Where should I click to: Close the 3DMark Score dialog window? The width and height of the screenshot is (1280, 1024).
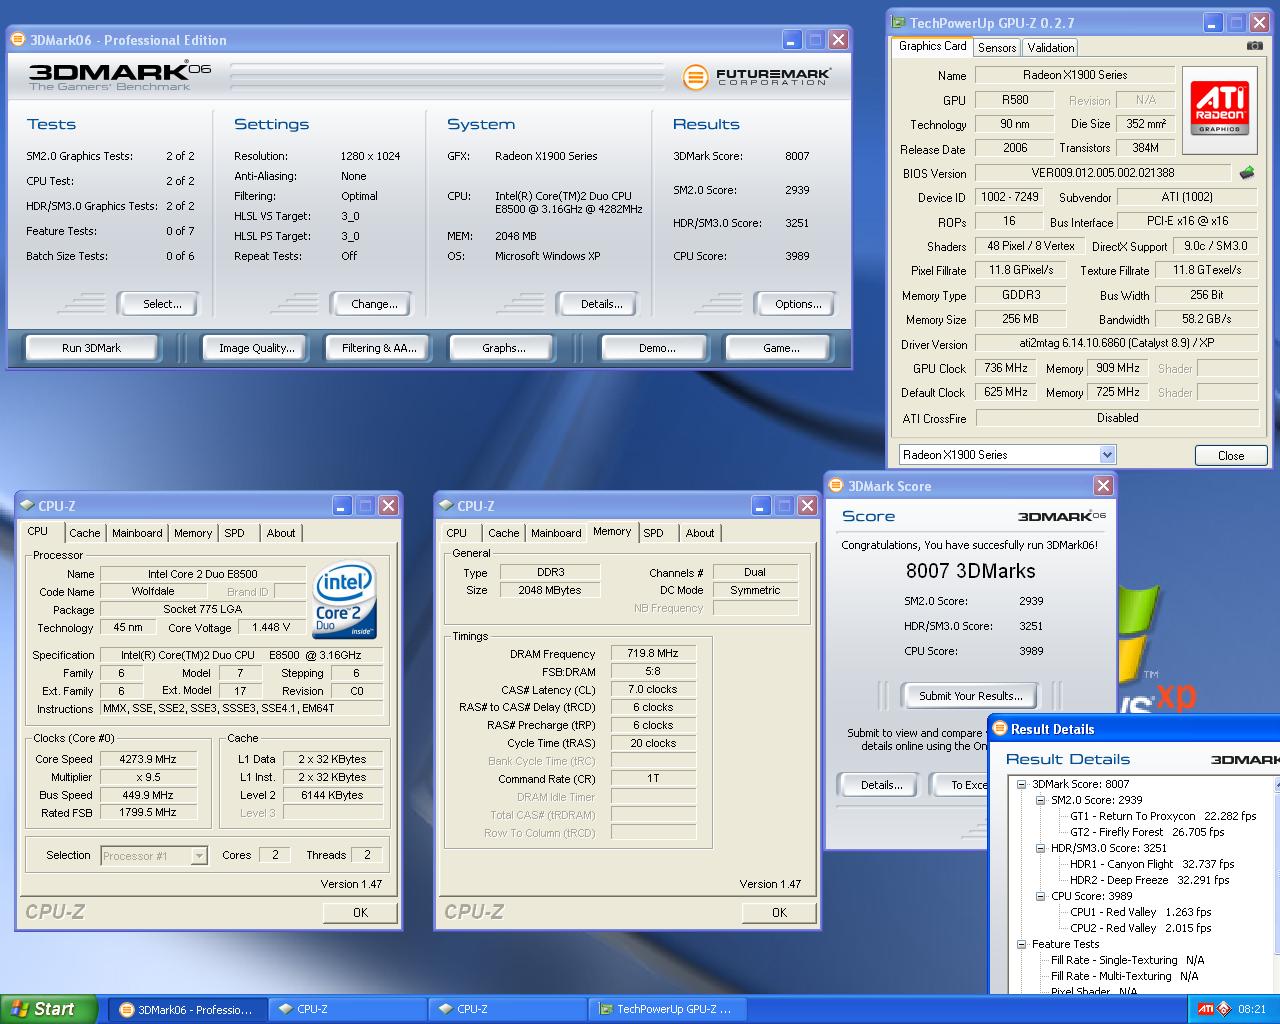(x=1103, y=486)
